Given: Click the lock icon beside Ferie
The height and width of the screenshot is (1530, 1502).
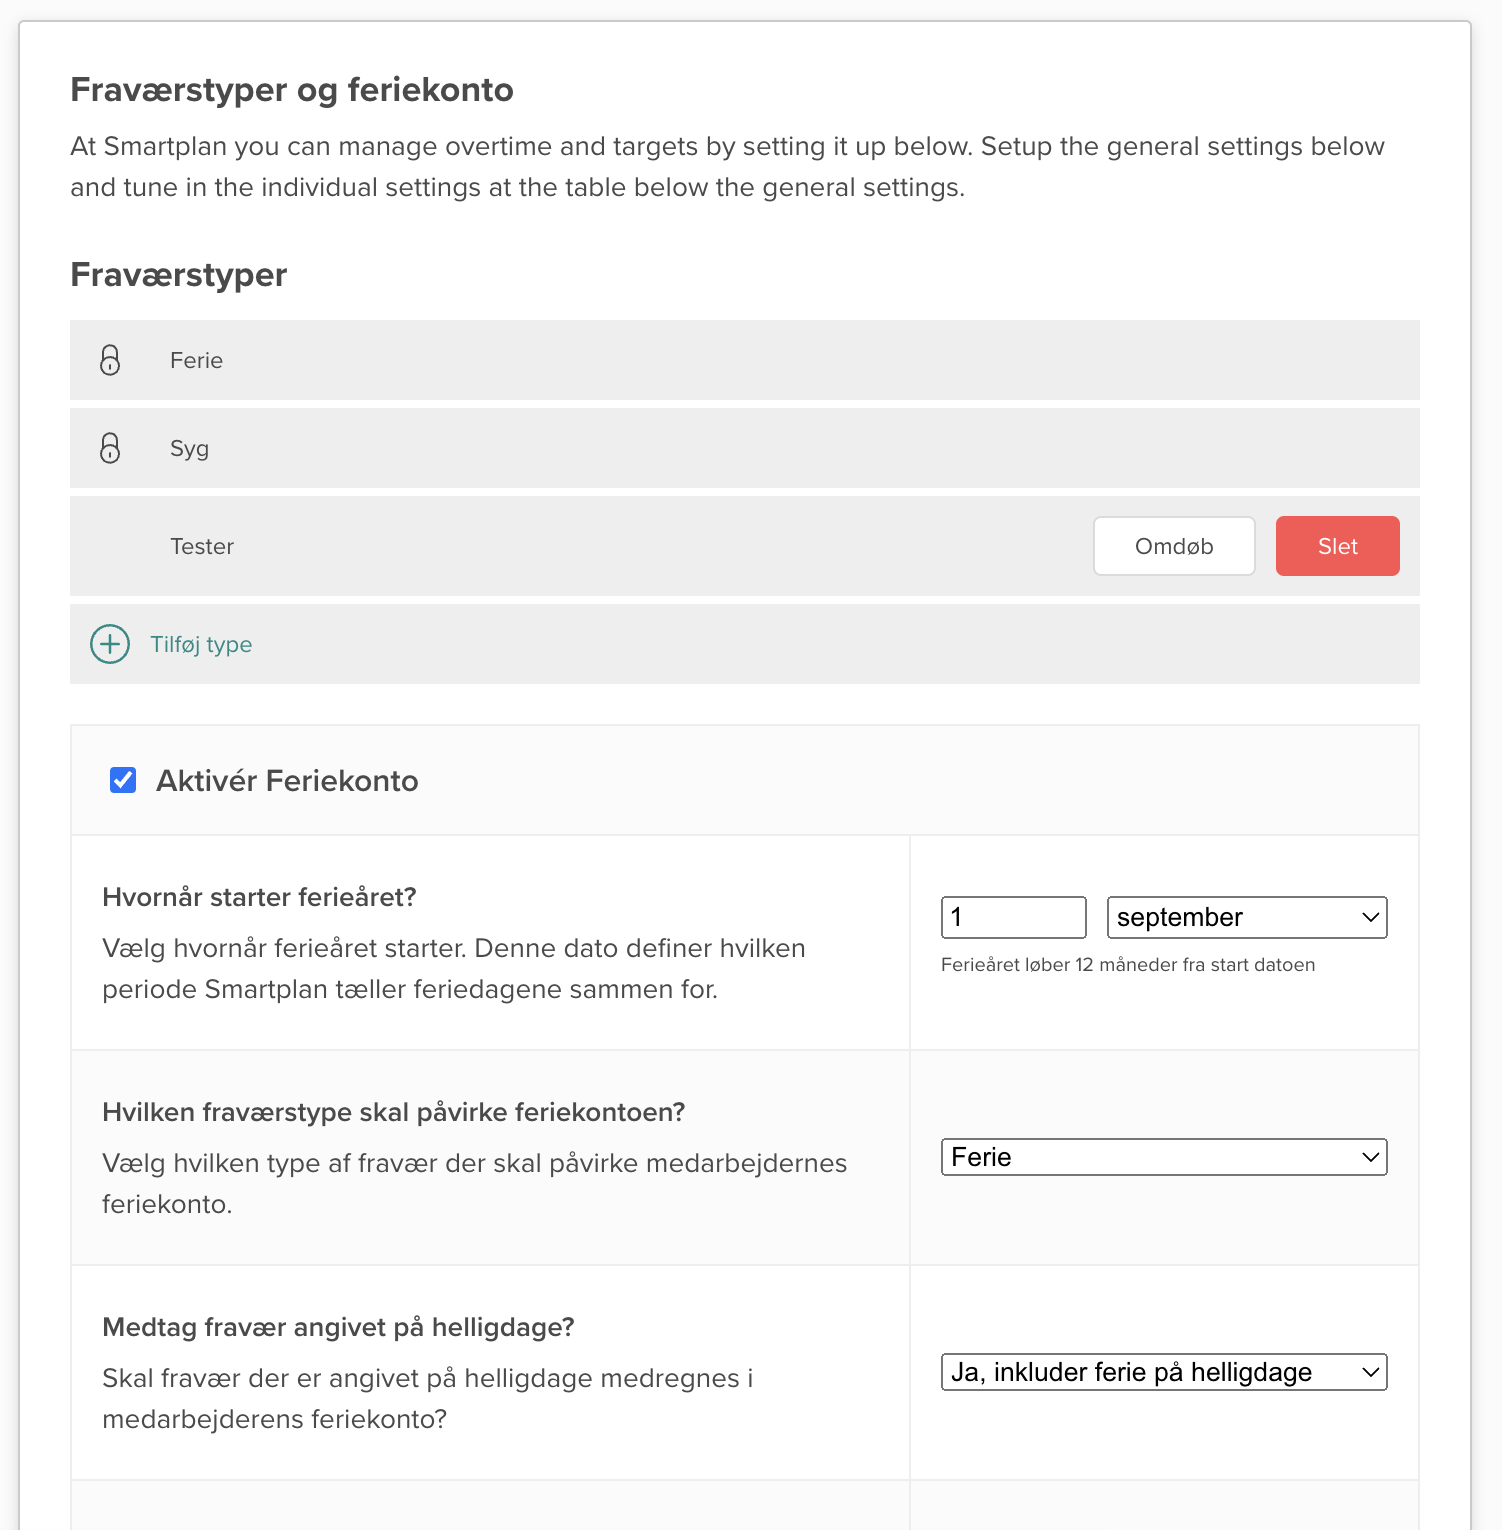Looking at the screenshot, I should pyautogui.click(x=110, y=360).
